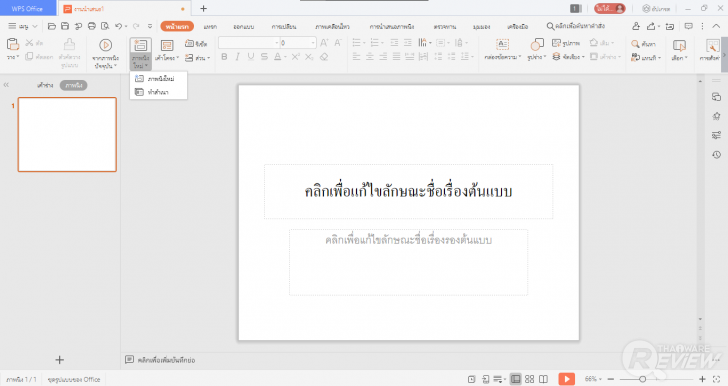Open the Replace dropdown
The width and height of the screenshot is (728, 386).
coord(646,58)
